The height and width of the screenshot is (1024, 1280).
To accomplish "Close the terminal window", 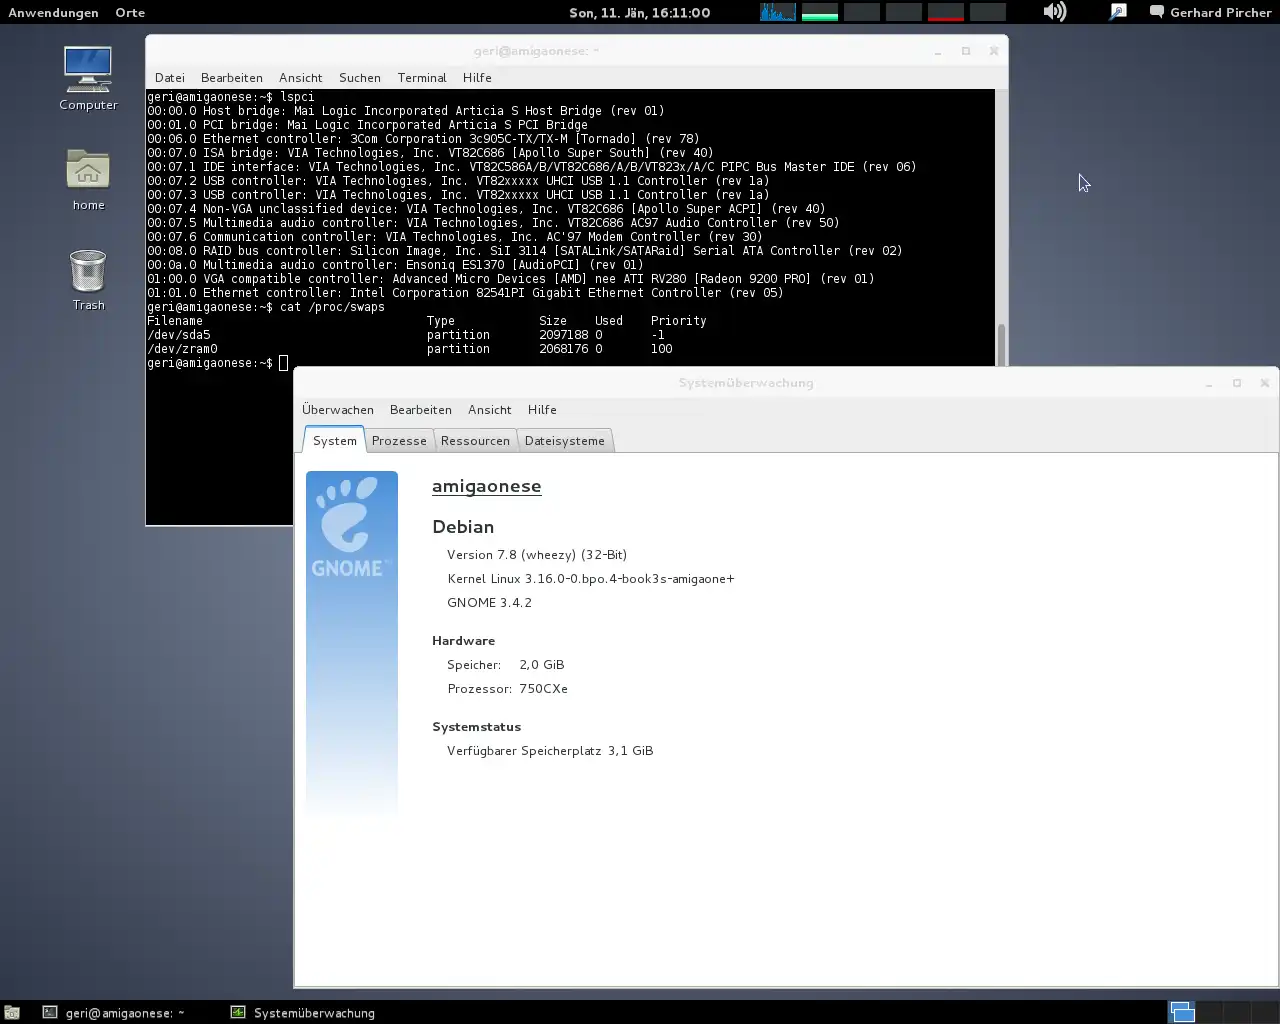I will point(994,51).
